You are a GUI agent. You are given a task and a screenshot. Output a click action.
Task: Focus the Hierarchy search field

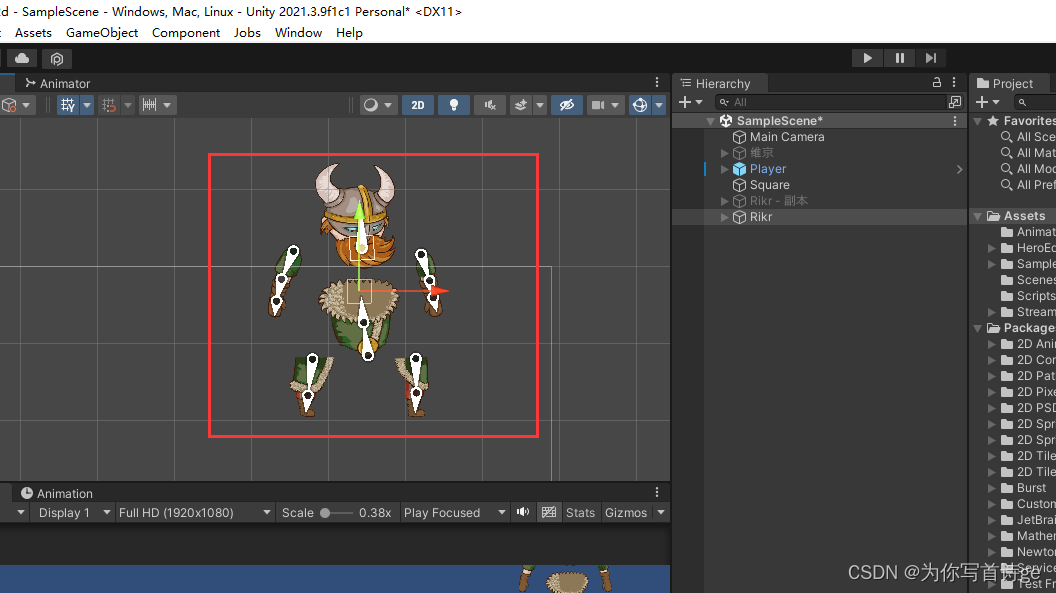coord(830,102)
